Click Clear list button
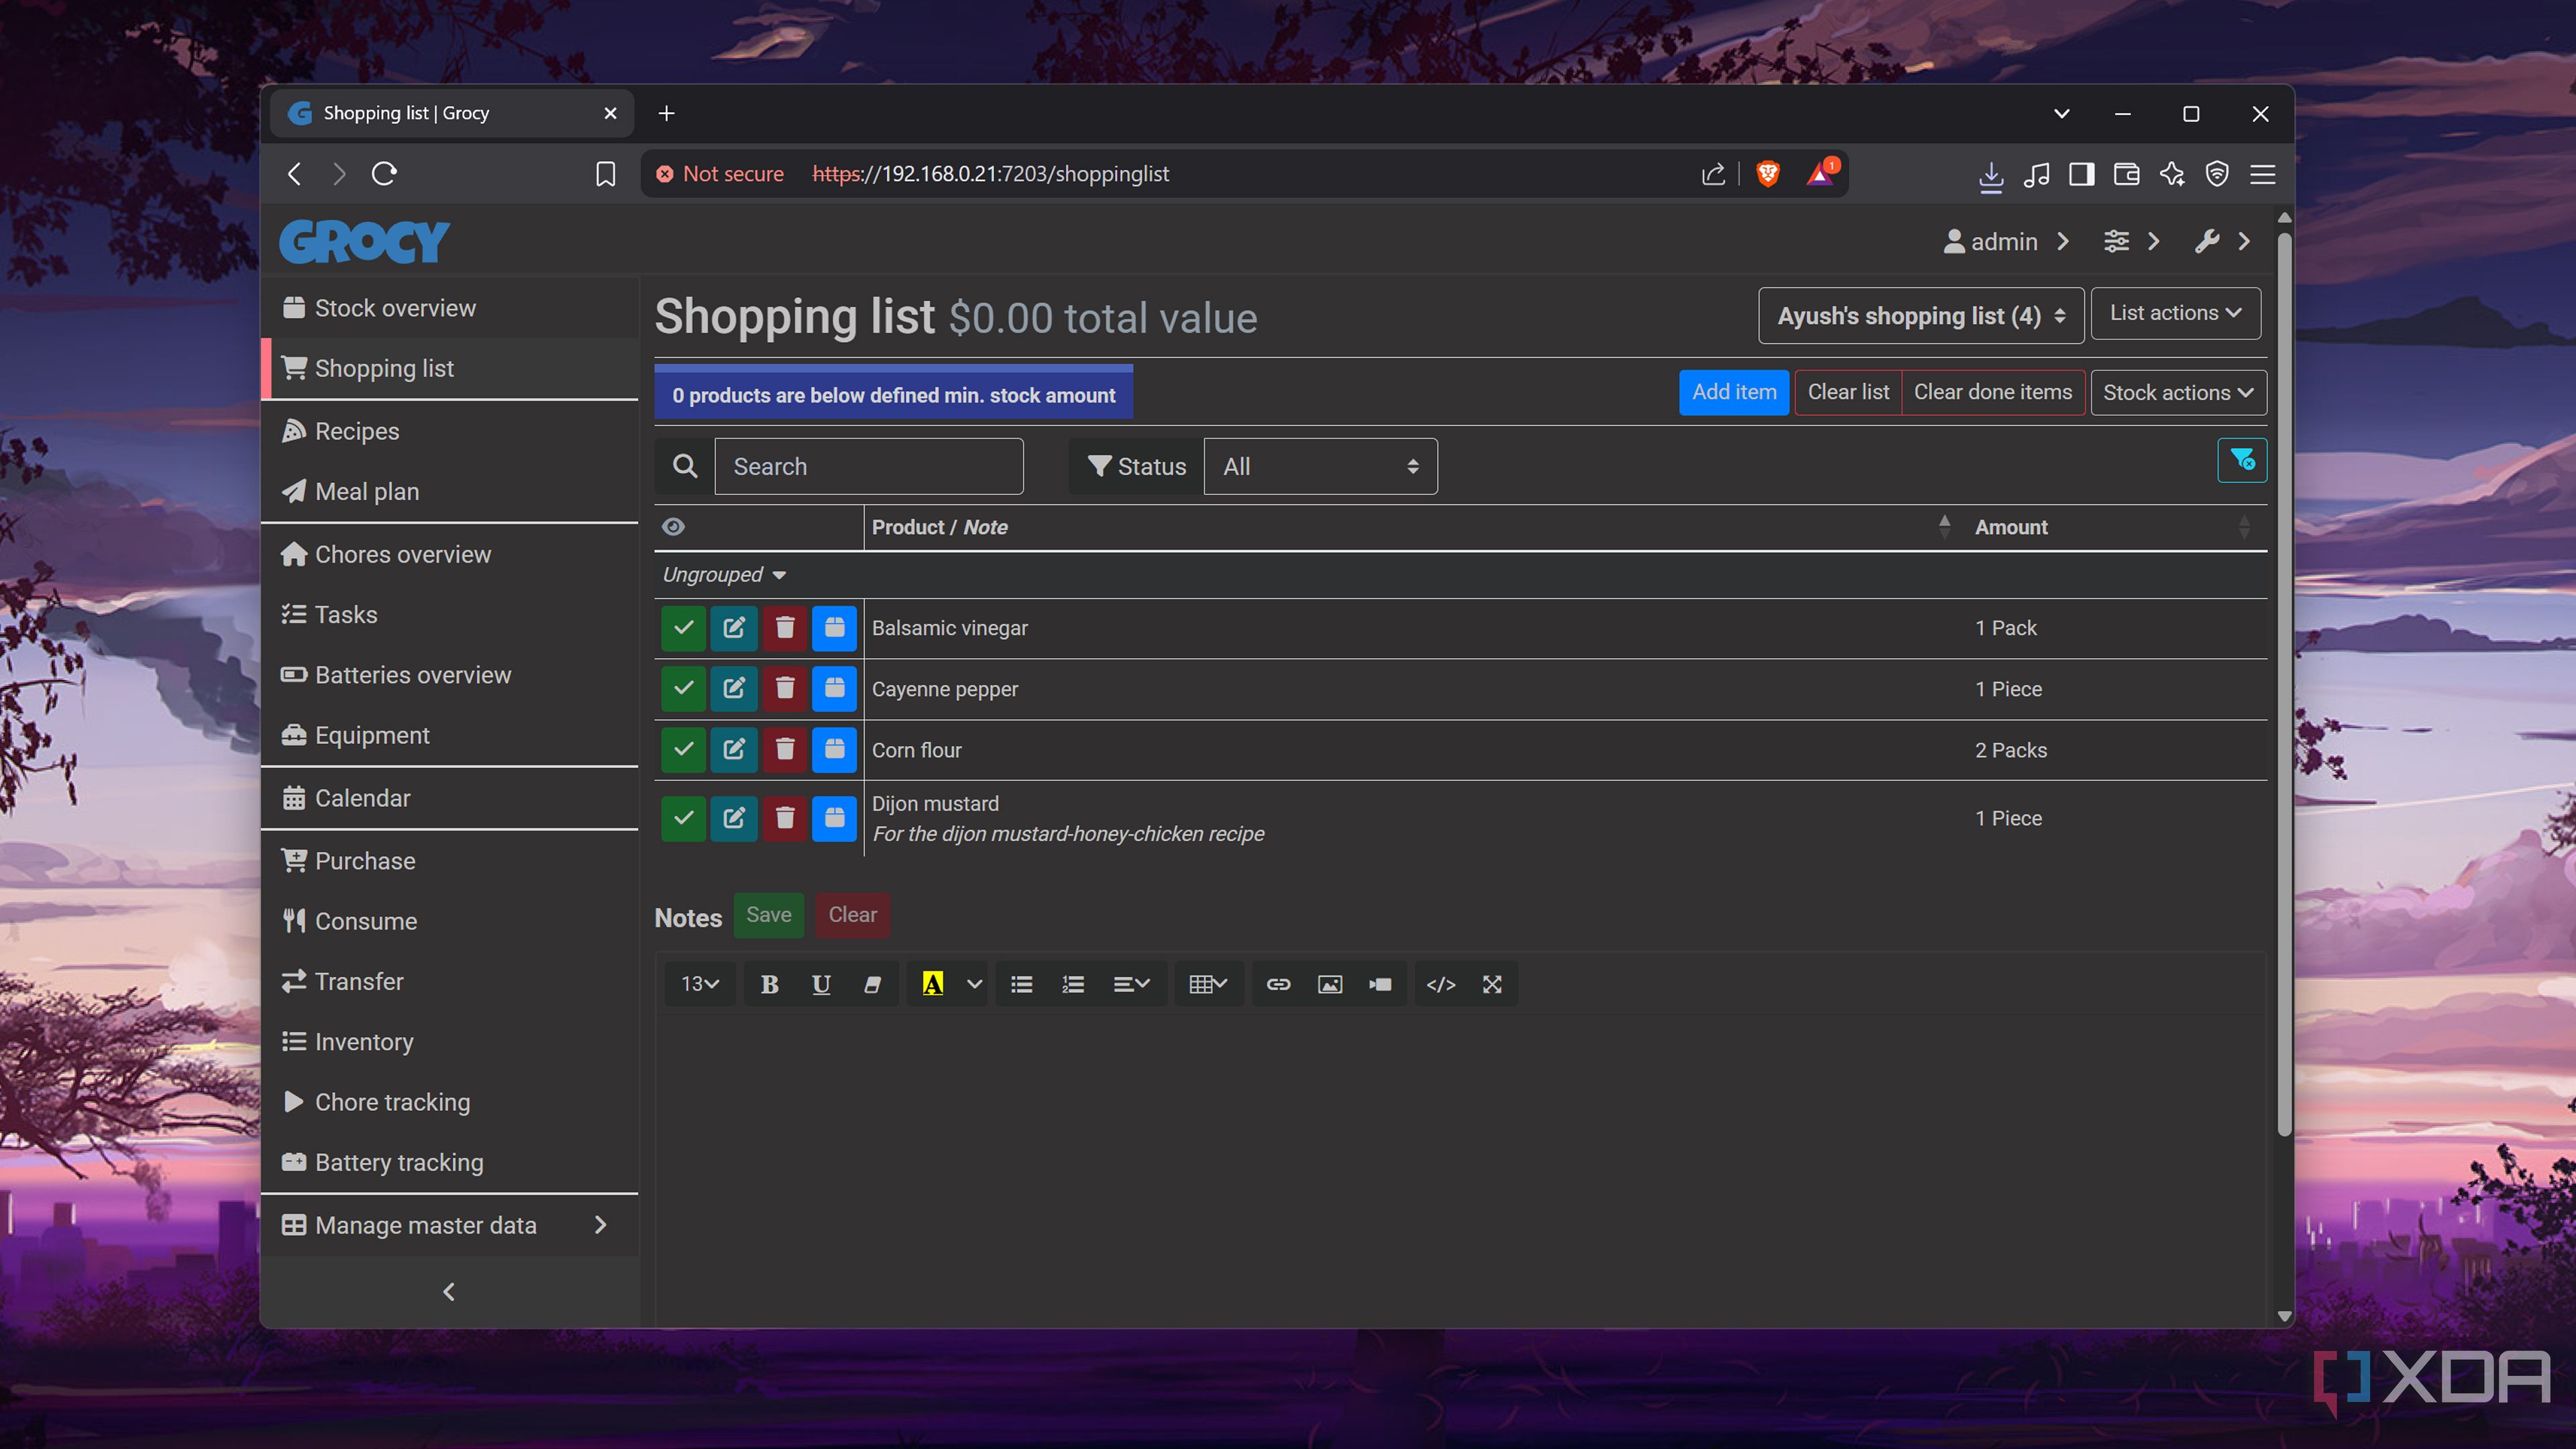This screenshot has width=2576, height=1449. point(1848,392)
